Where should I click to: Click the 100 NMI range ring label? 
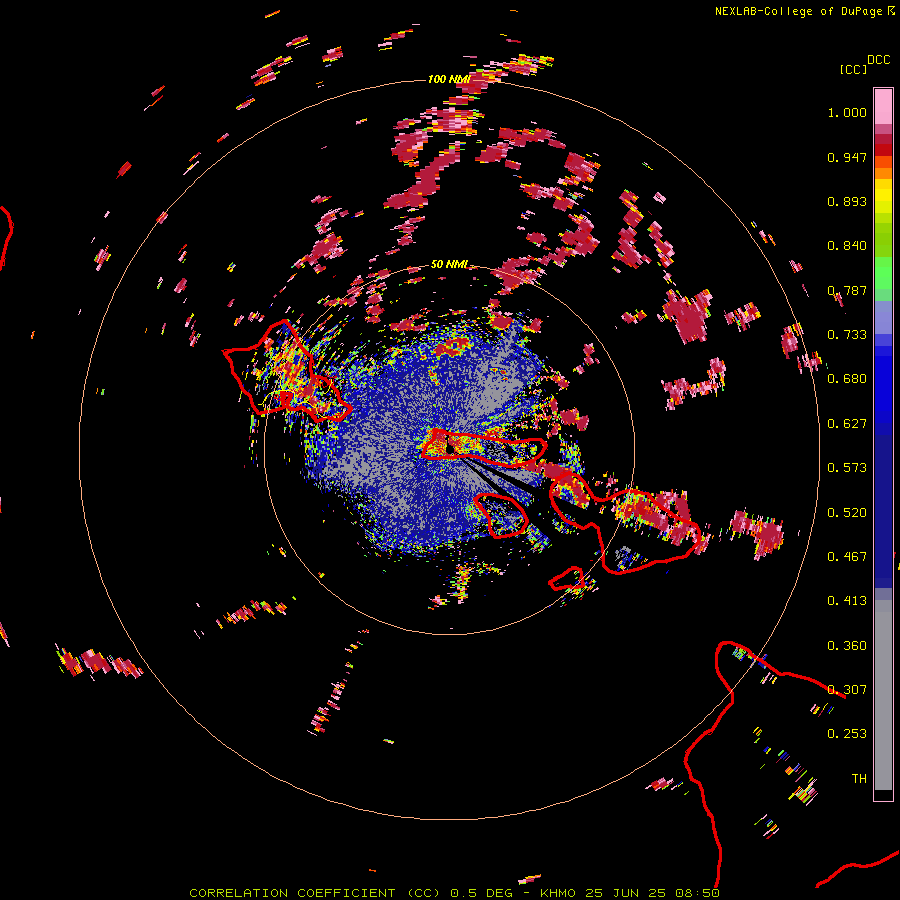click(x=449, y=79)
